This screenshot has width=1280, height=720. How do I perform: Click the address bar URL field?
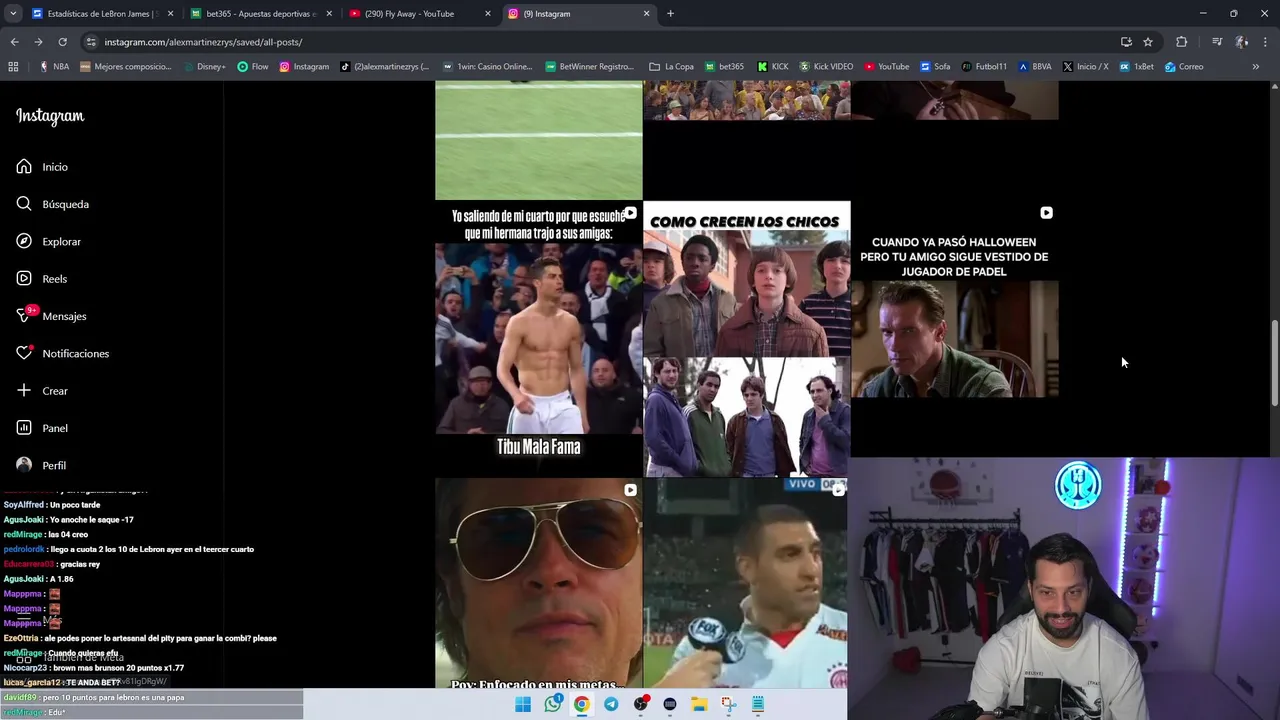click(600, 42)
